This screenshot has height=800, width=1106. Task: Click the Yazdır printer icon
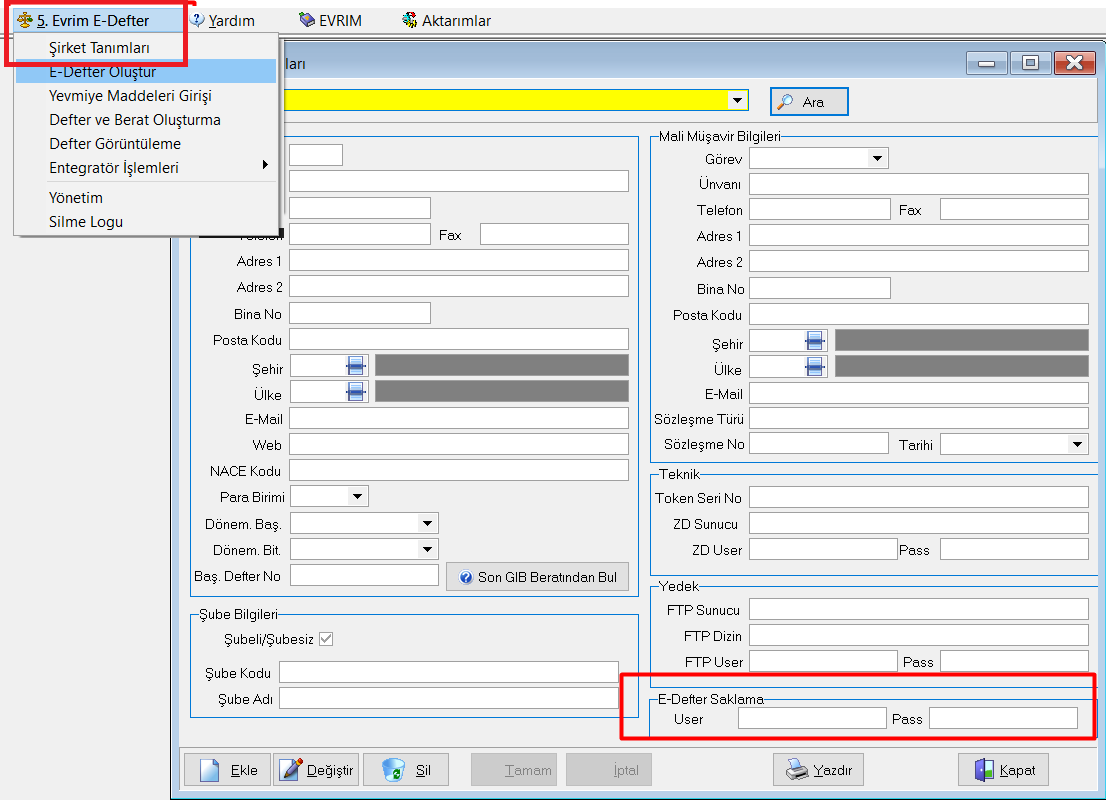point(797,770)
